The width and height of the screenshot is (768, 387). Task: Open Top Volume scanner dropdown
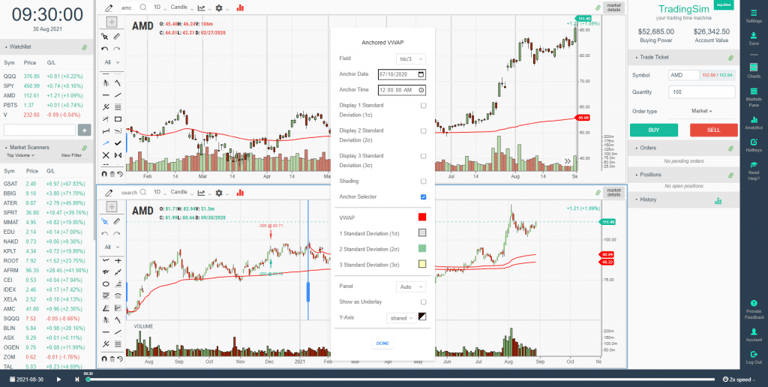click(x=21, y=155)
